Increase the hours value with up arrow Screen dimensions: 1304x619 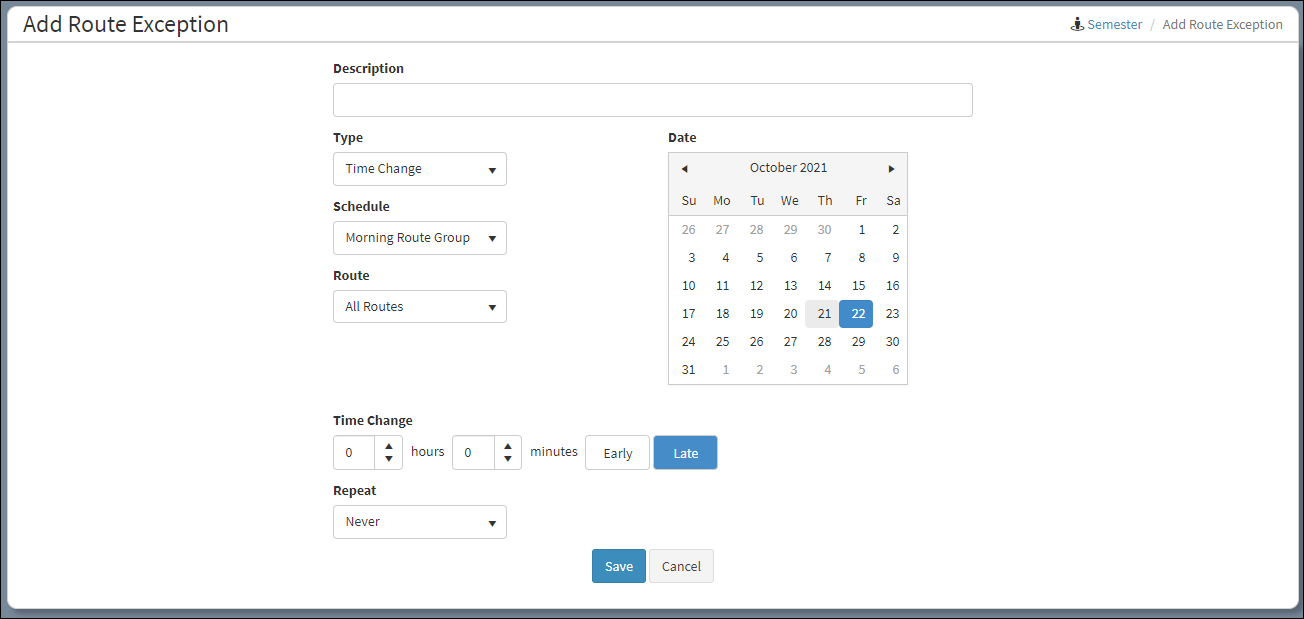pyautogui.click(x=389, y=446)
